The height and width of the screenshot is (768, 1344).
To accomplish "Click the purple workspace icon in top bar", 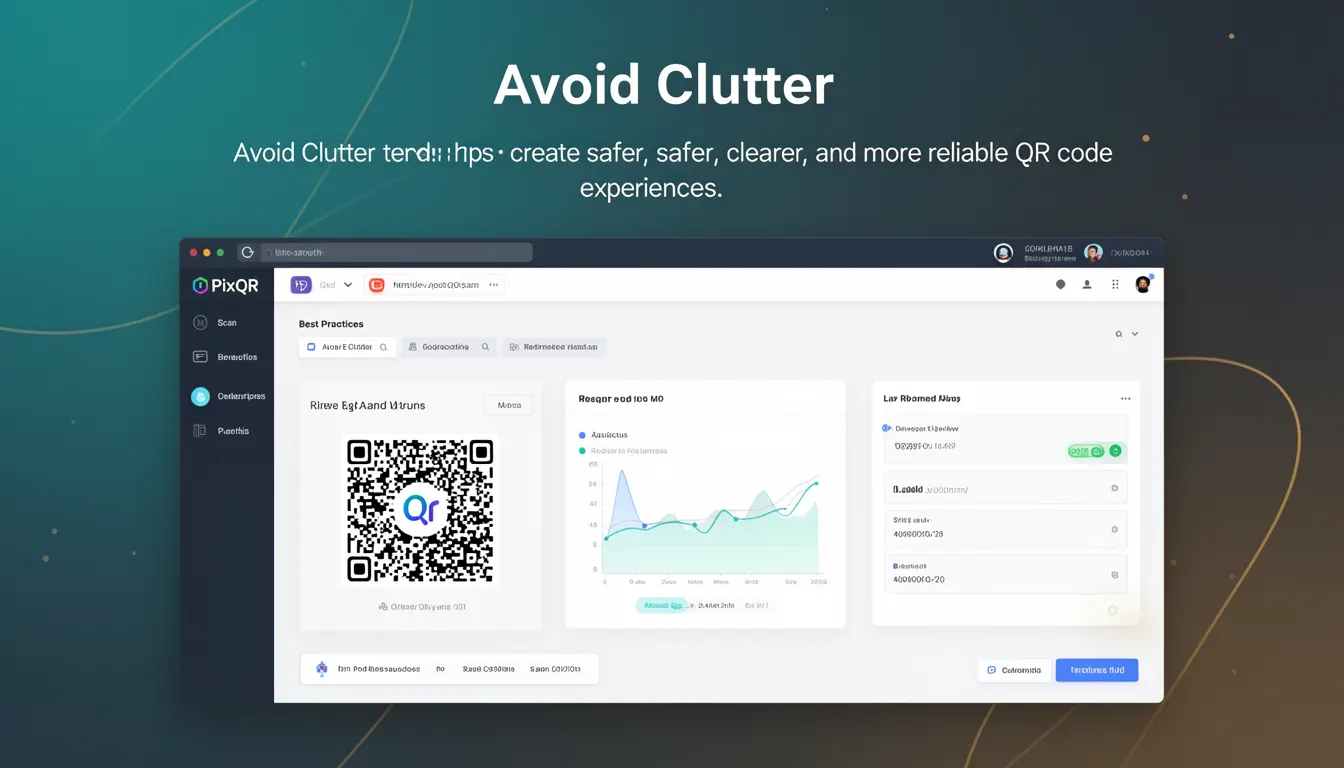I will (301, 285).
